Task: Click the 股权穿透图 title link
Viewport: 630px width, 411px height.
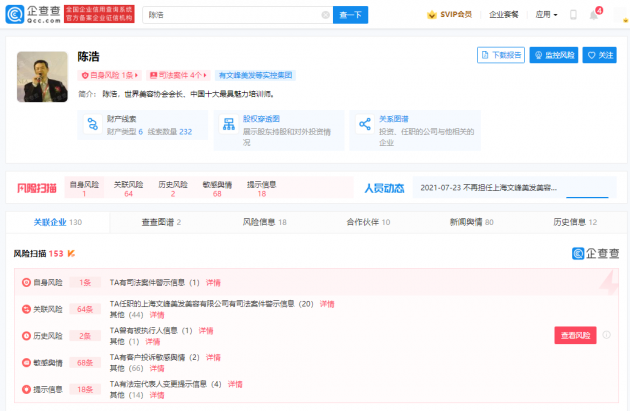Action: coord(261,119)
